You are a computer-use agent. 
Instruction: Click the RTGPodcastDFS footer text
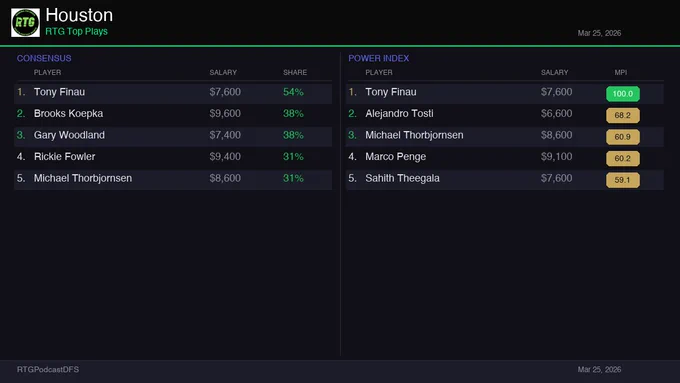click(48, 370)
